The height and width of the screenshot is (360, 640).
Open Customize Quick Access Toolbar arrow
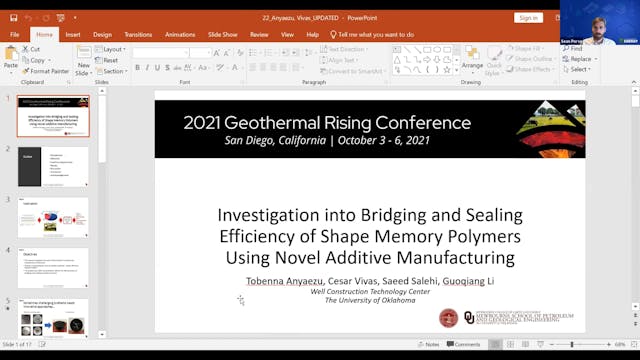(75, 18)
